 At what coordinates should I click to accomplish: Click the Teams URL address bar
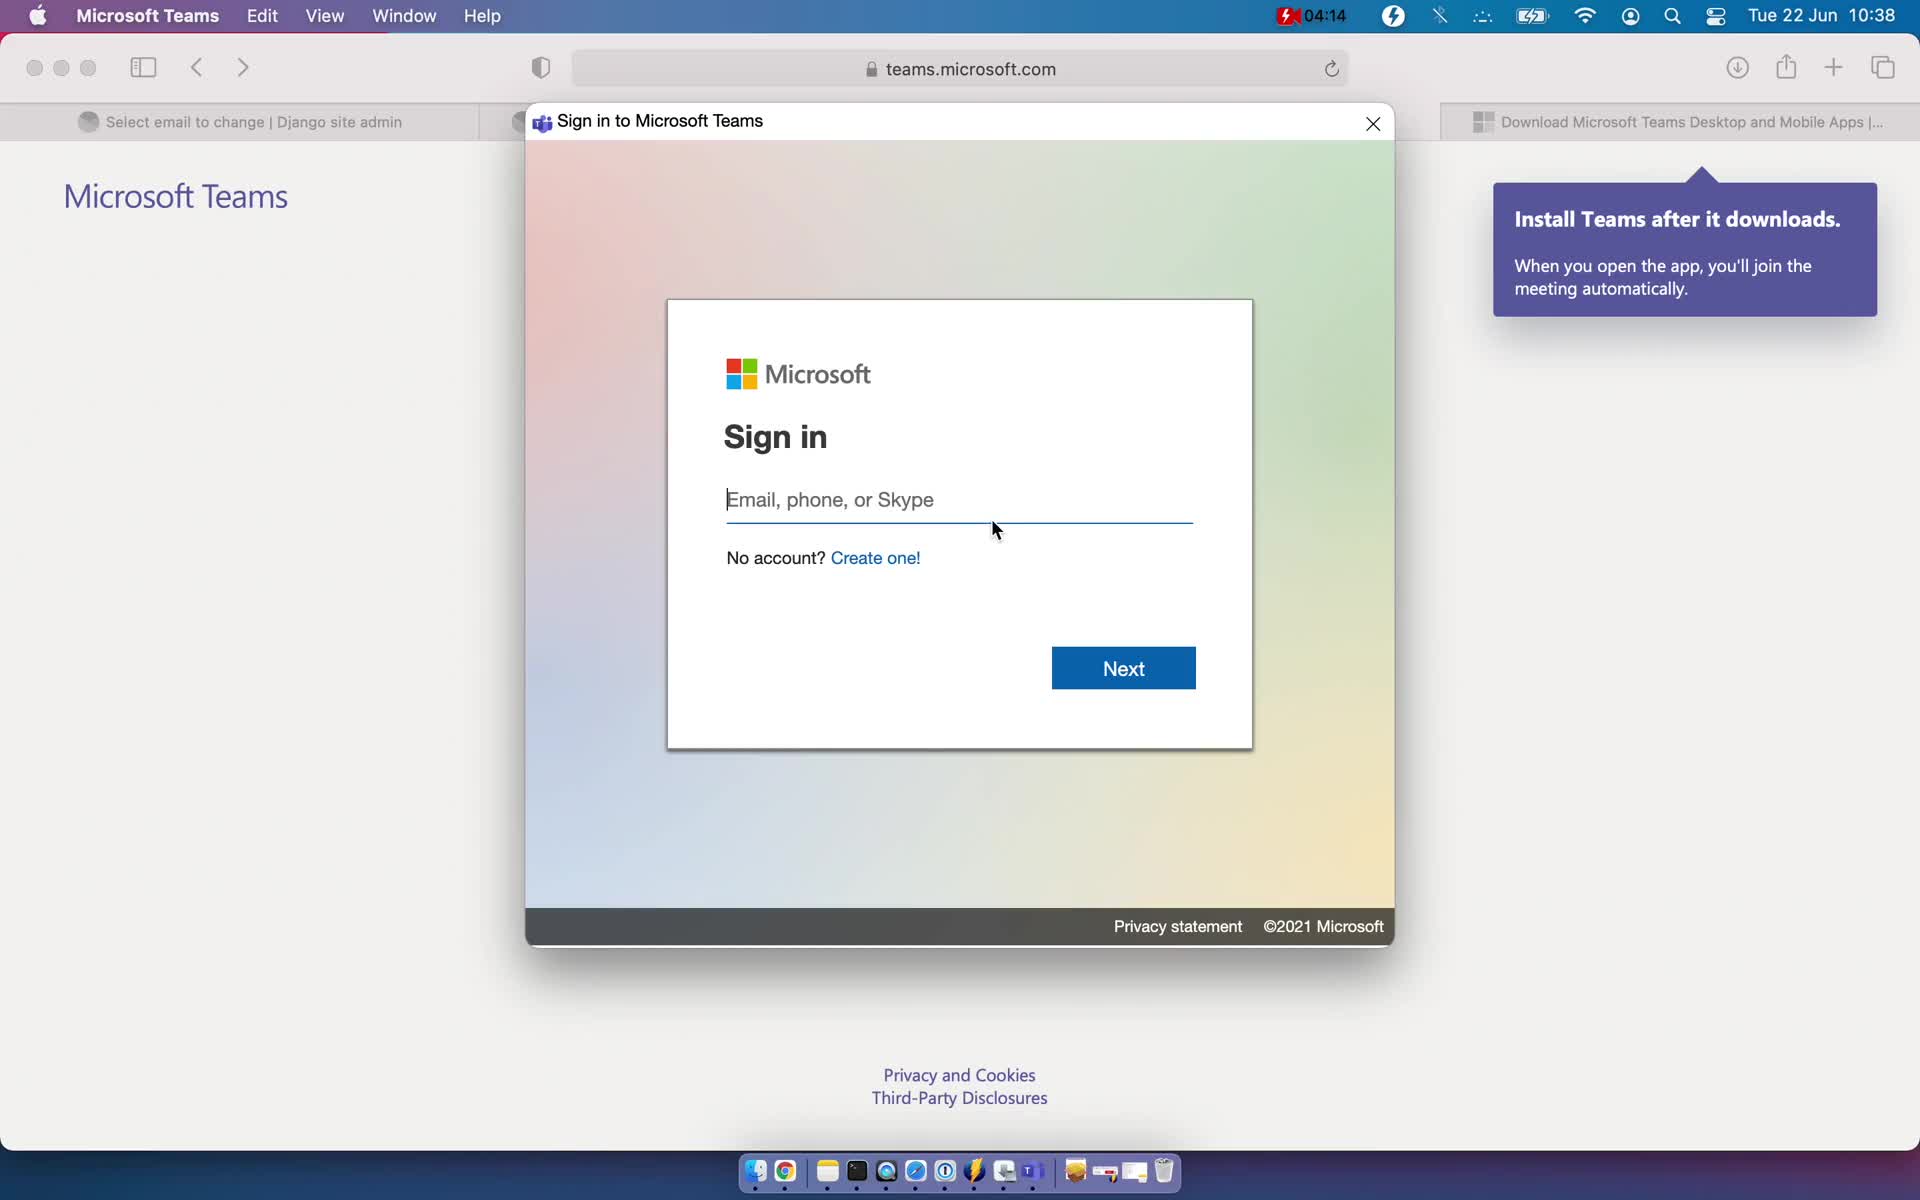(x=959, y=66)
